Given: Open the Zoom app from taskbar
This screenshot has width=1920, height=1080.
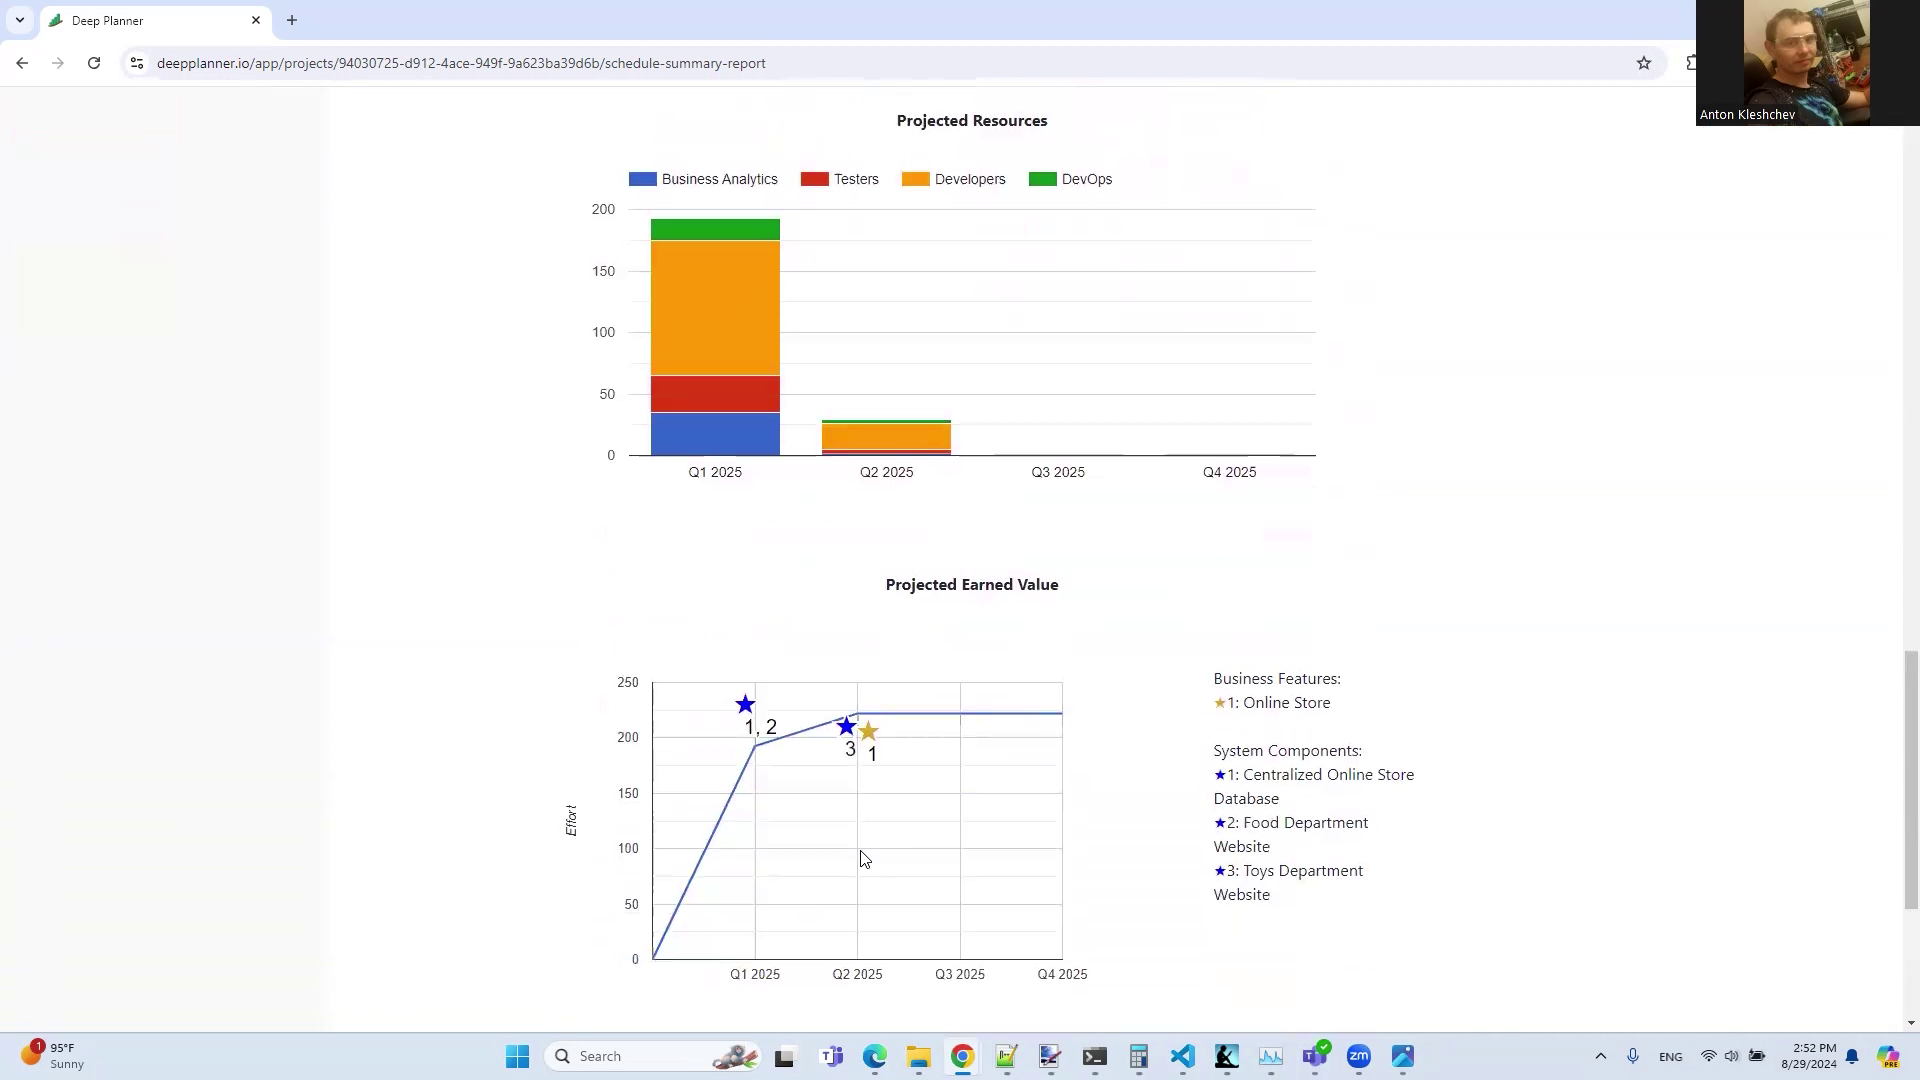Looking at the screenshot, I should tap(1358, 1056).
